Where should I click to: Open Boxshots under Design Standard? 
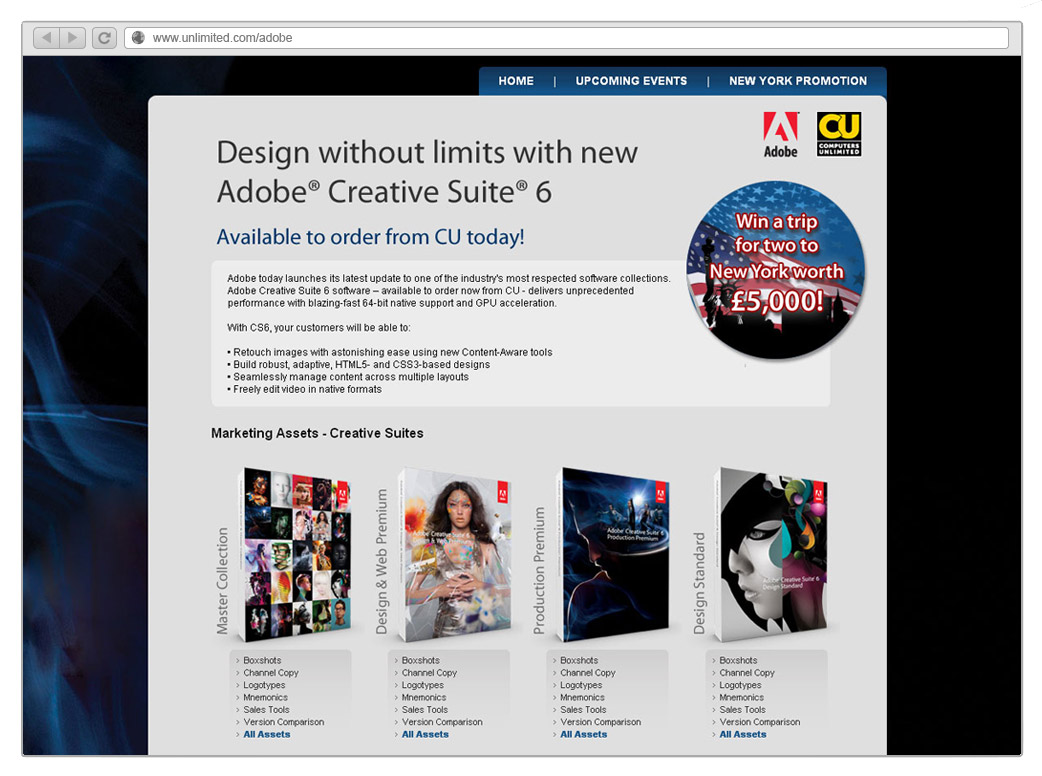tap(738, 660)
